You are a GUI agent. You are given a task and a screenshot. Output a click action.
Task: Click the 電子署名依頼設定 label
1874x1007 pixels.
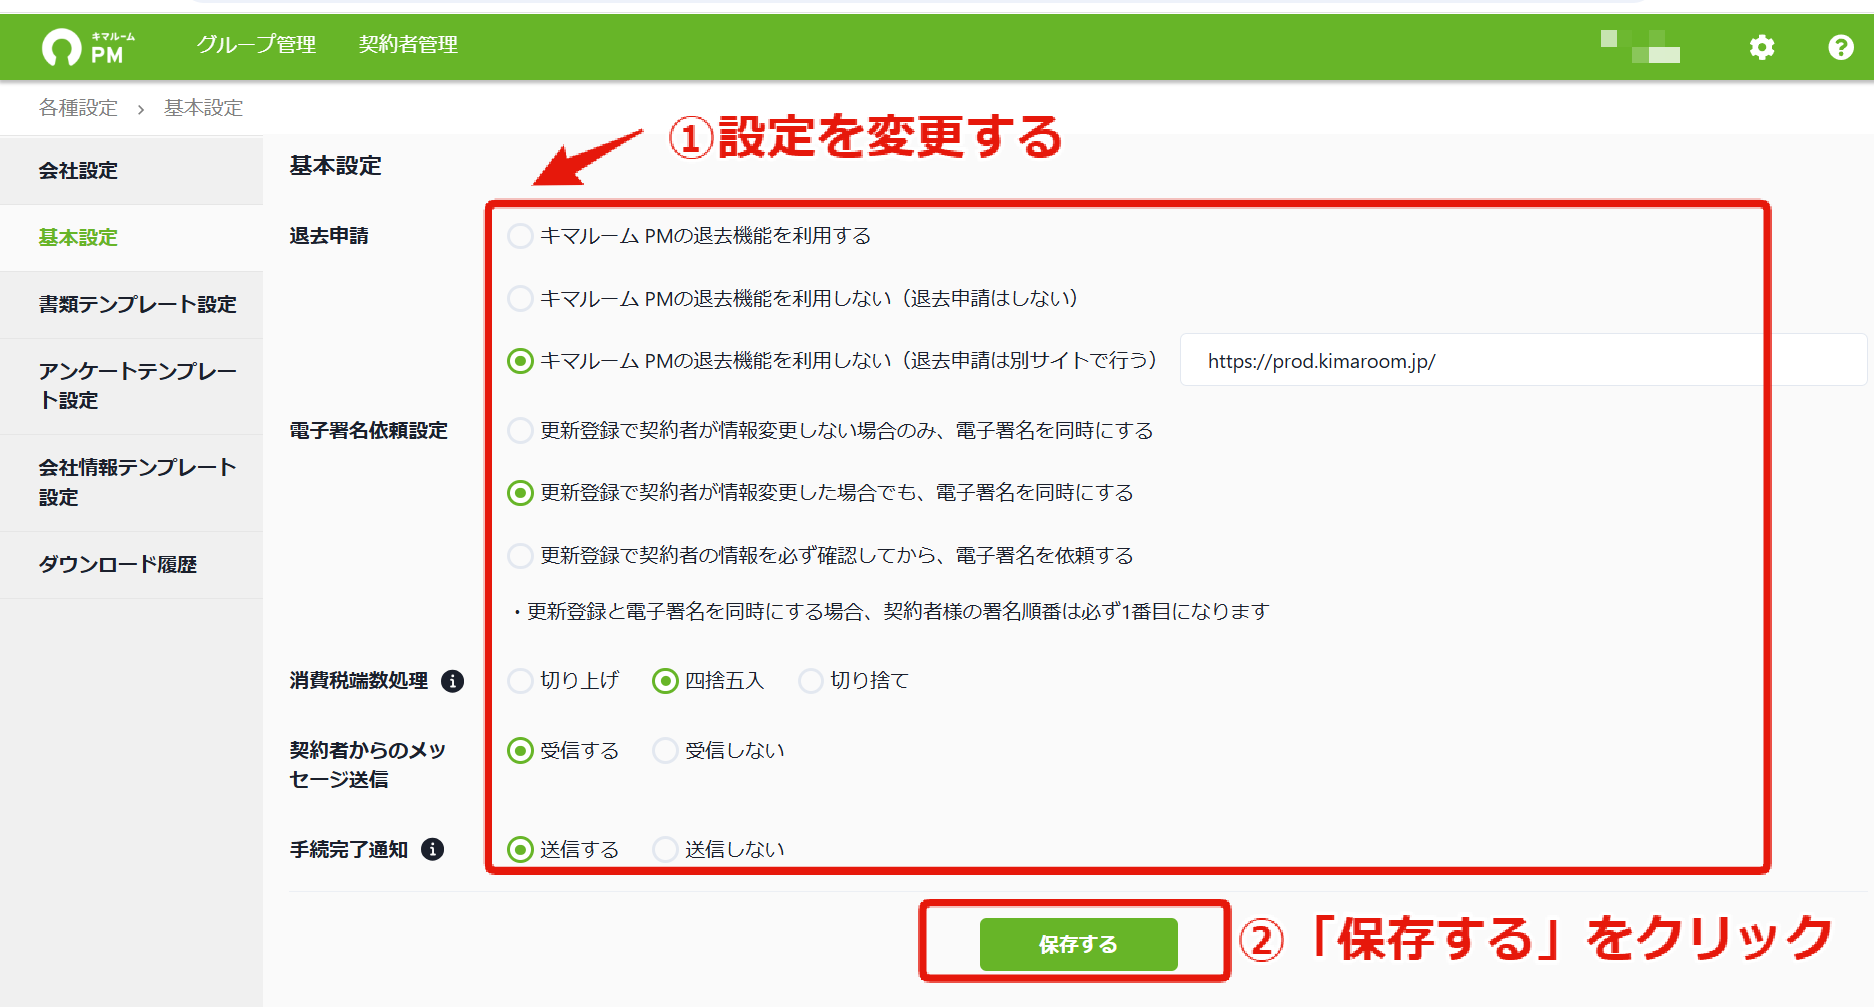(368, 430)
